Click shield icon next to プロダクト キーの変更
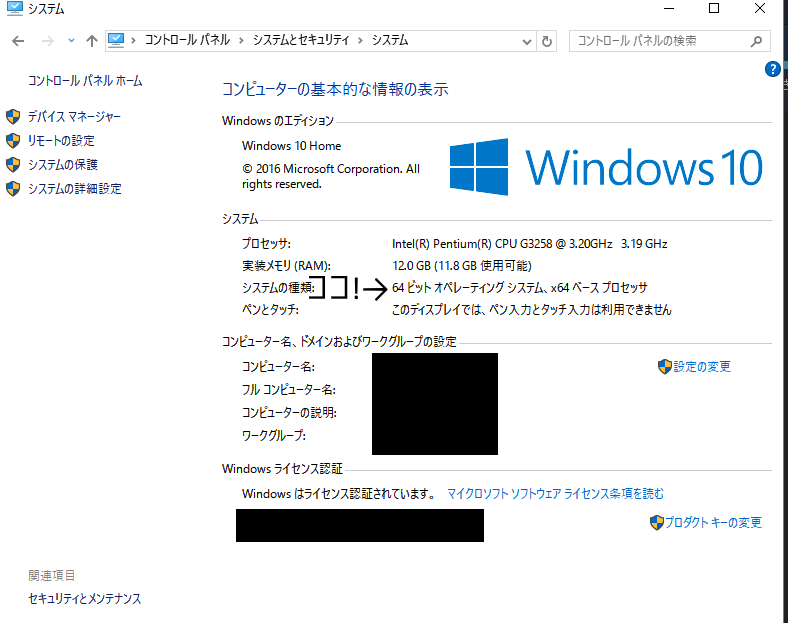788x623 pixels. tap(656, 523)
